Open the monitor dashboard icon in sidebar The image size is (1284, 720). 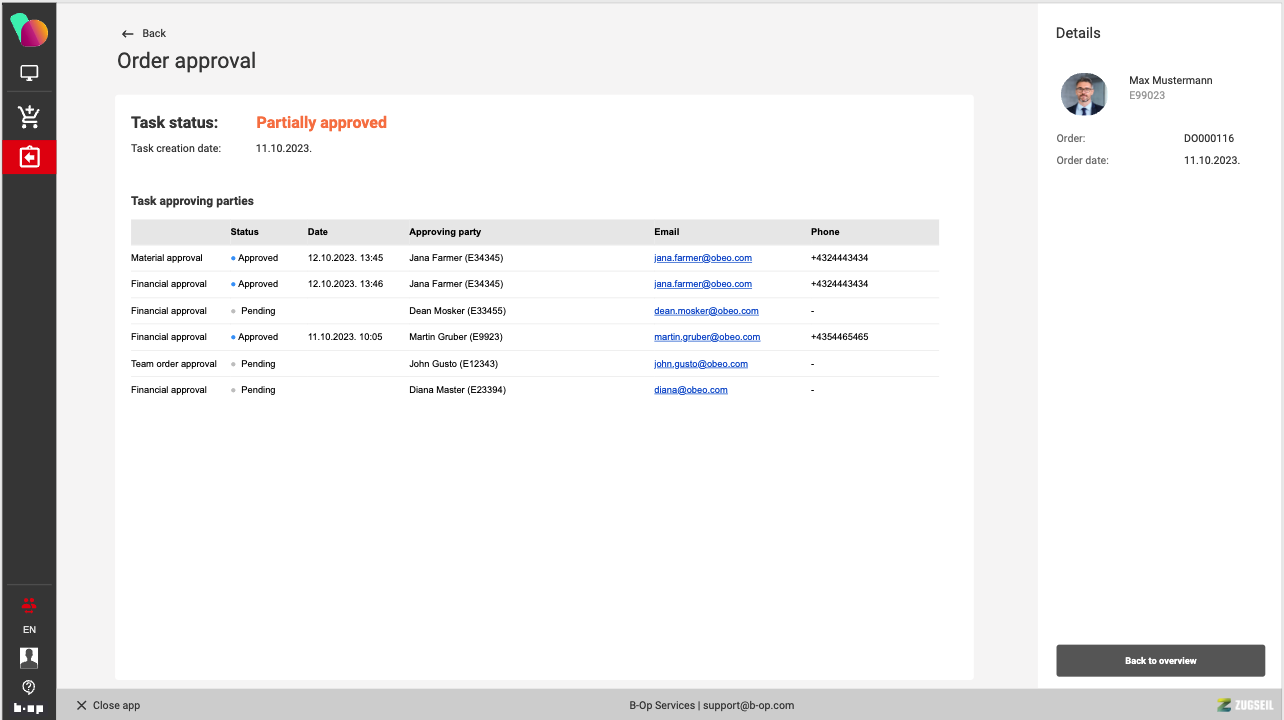[x=29, y=73]
